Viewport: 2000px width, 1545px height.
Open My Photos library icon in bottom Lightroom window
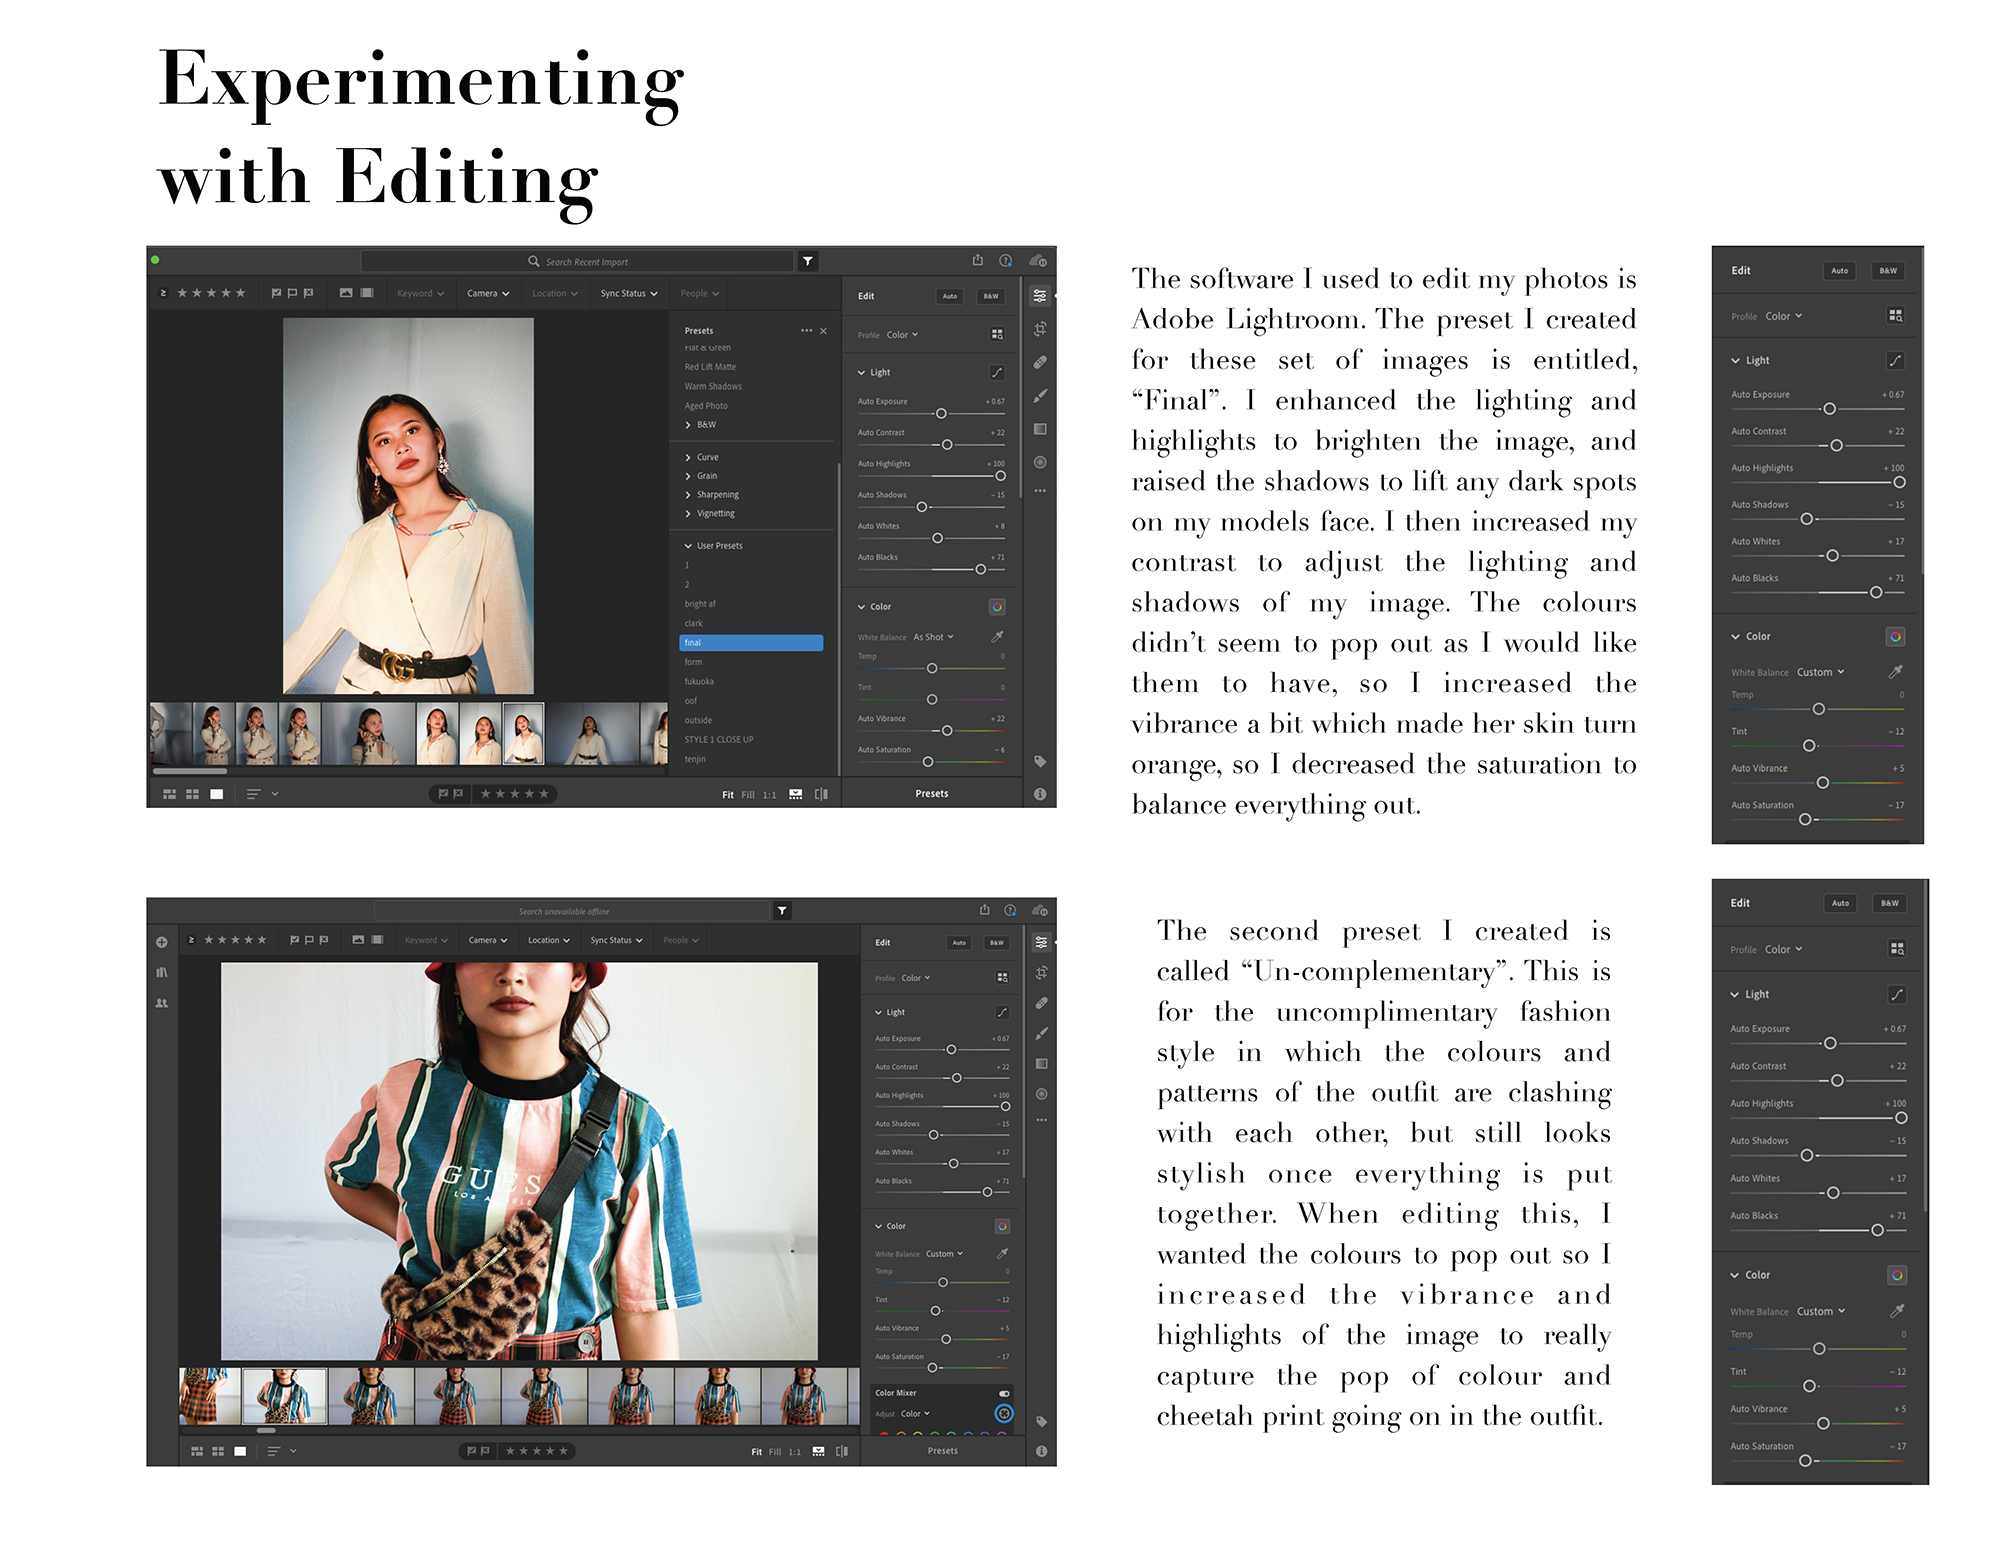coord(162,972)
